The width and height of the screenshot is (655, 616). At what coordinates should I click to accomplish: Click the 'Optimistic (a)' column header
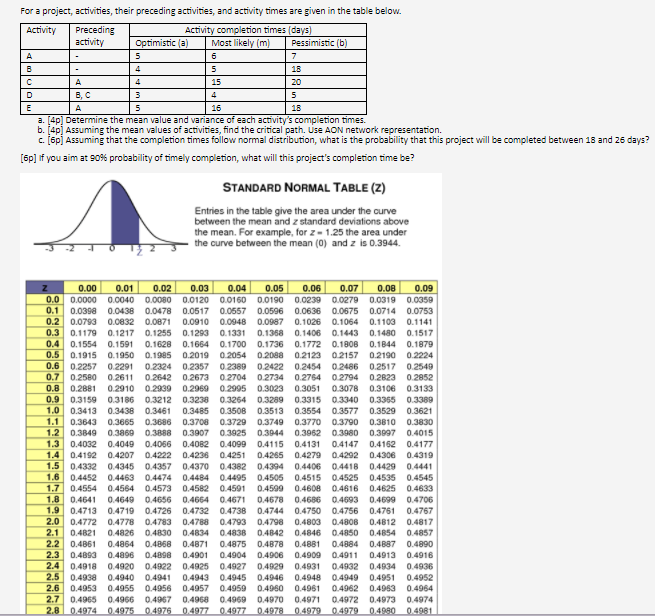point(168,43)
